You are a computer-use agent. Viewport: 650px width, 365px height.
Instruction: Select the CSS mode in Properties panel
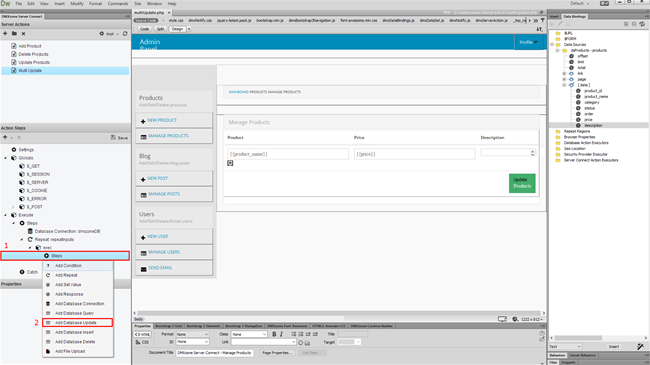(x=143, y=342)
